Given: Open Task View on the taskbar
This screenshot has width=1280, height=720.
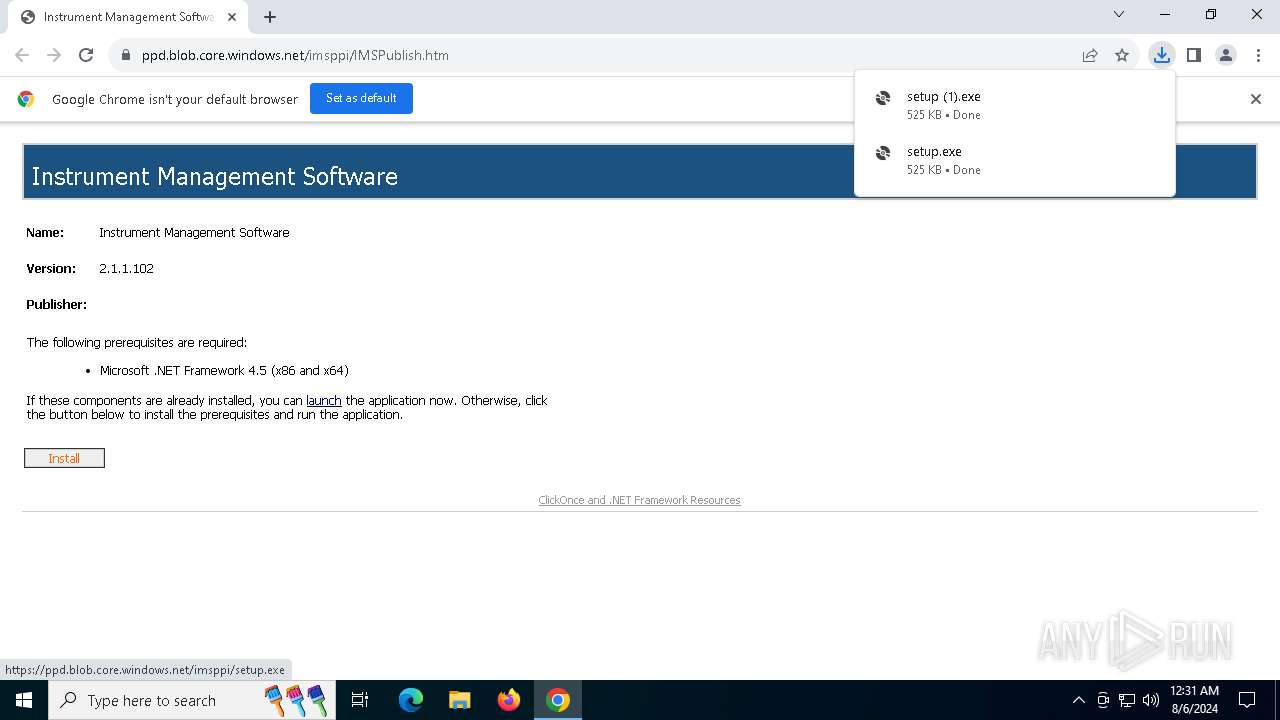Looking at the screenshot, I should click(361, 700).
